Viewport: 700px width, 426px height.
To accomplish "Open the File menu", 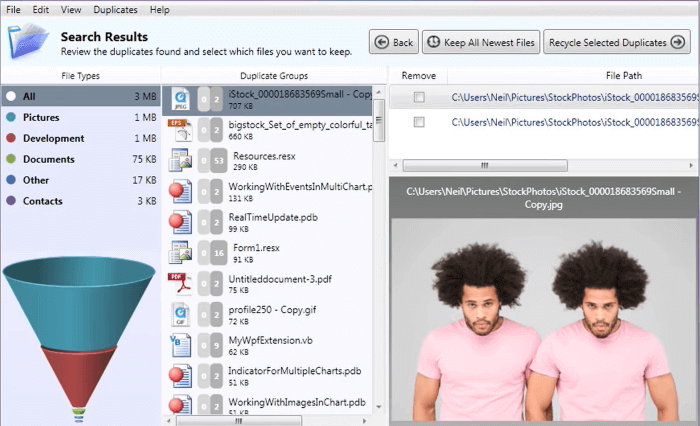I will tap(13, 9).
